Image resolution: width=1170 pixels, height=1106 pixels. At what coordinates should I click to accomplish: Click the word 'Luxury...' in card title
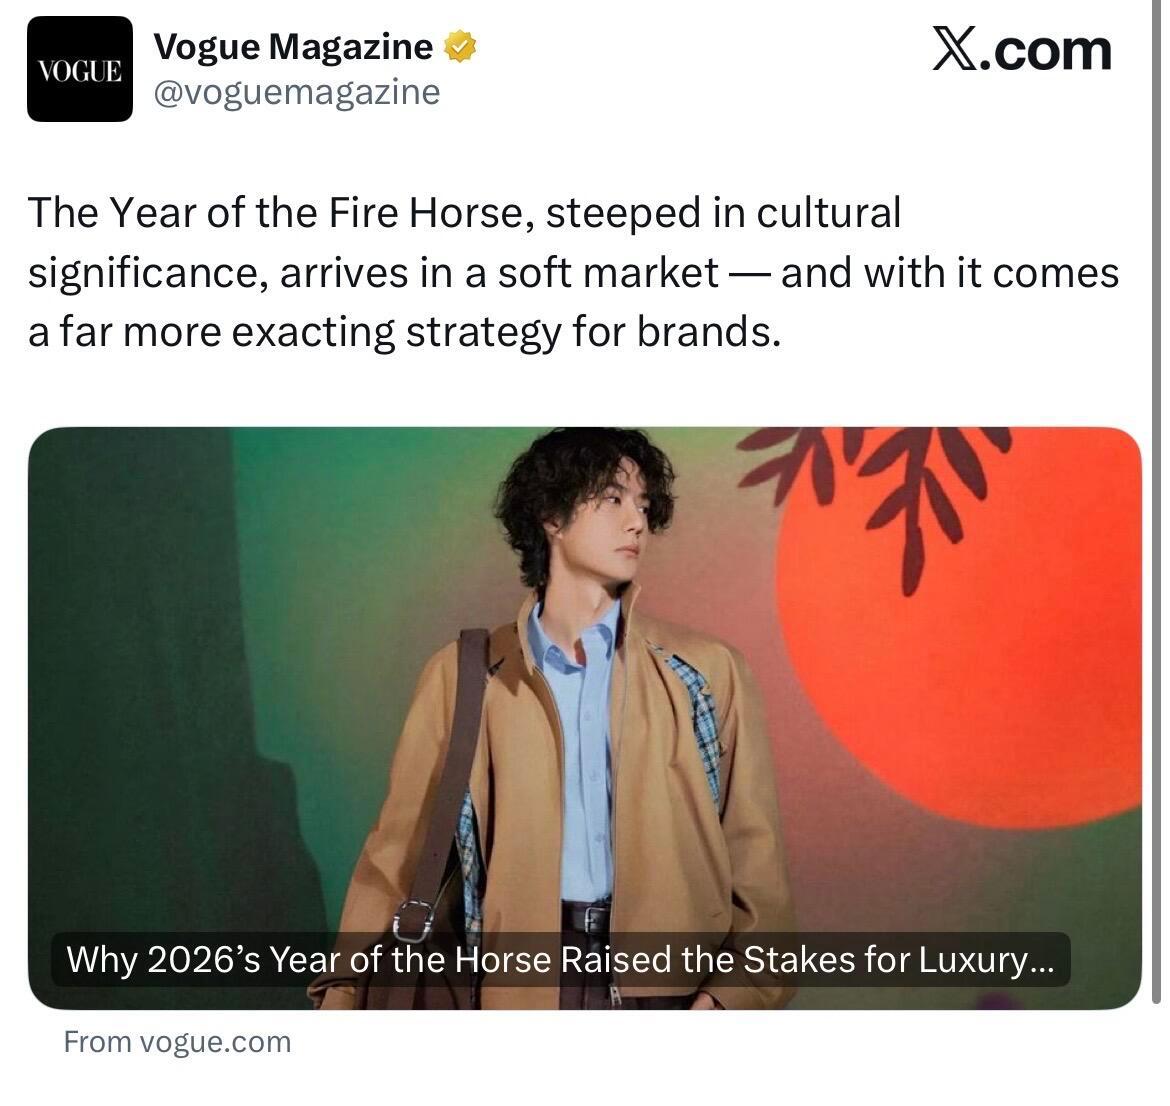point(986,960)
